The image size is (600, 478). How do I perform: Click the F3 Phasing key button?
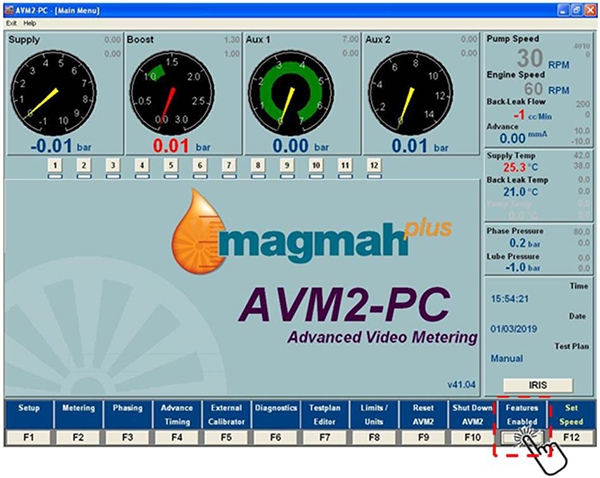pos(127,437)
